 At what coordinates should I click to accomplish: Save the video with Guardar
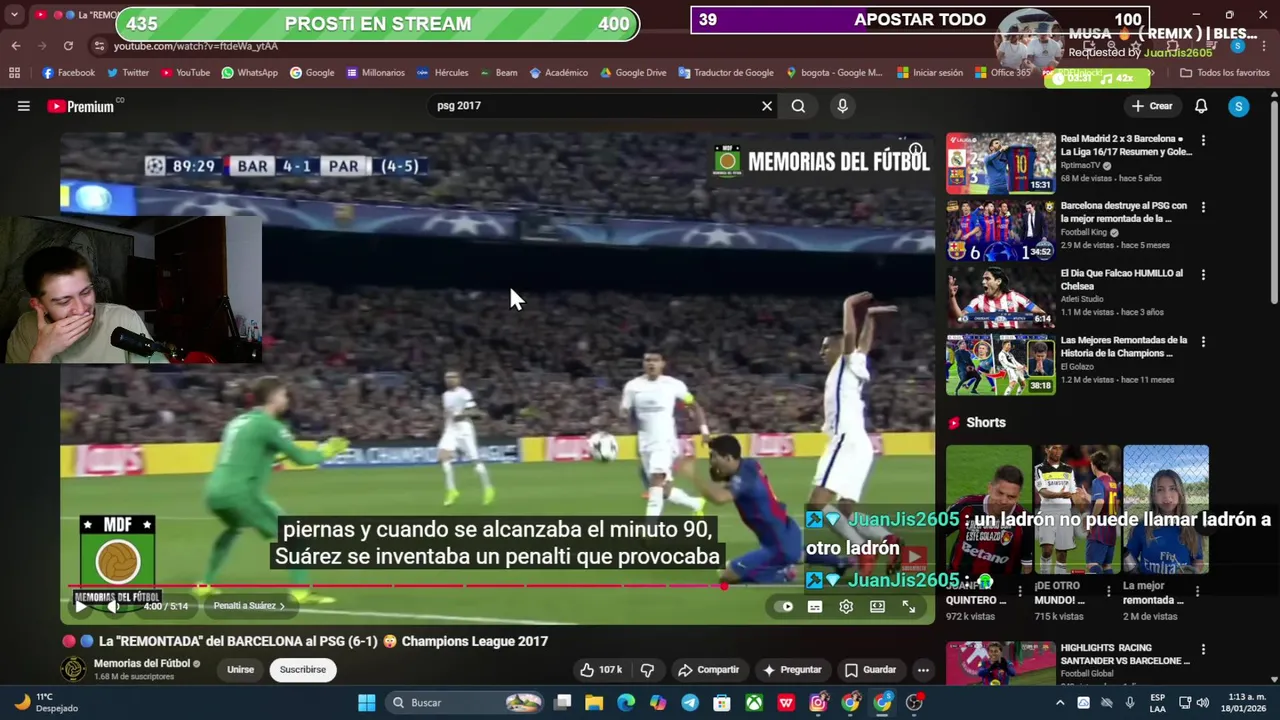click(870, 670)
